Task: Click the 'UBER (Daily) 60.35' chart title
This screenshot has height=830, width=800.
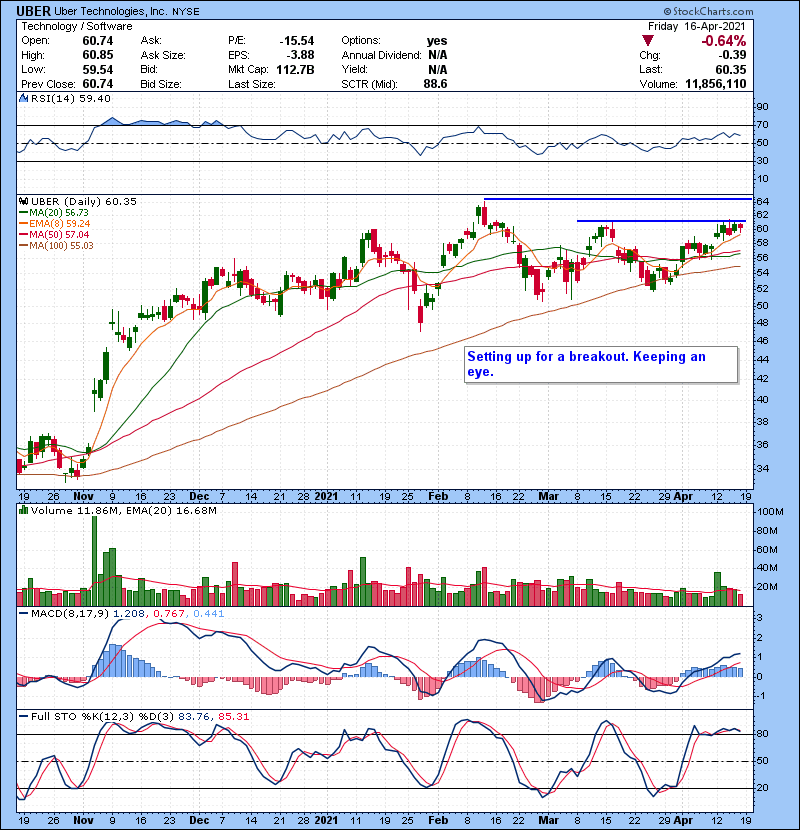Action: pyautogui.click(x=84, y=202)
